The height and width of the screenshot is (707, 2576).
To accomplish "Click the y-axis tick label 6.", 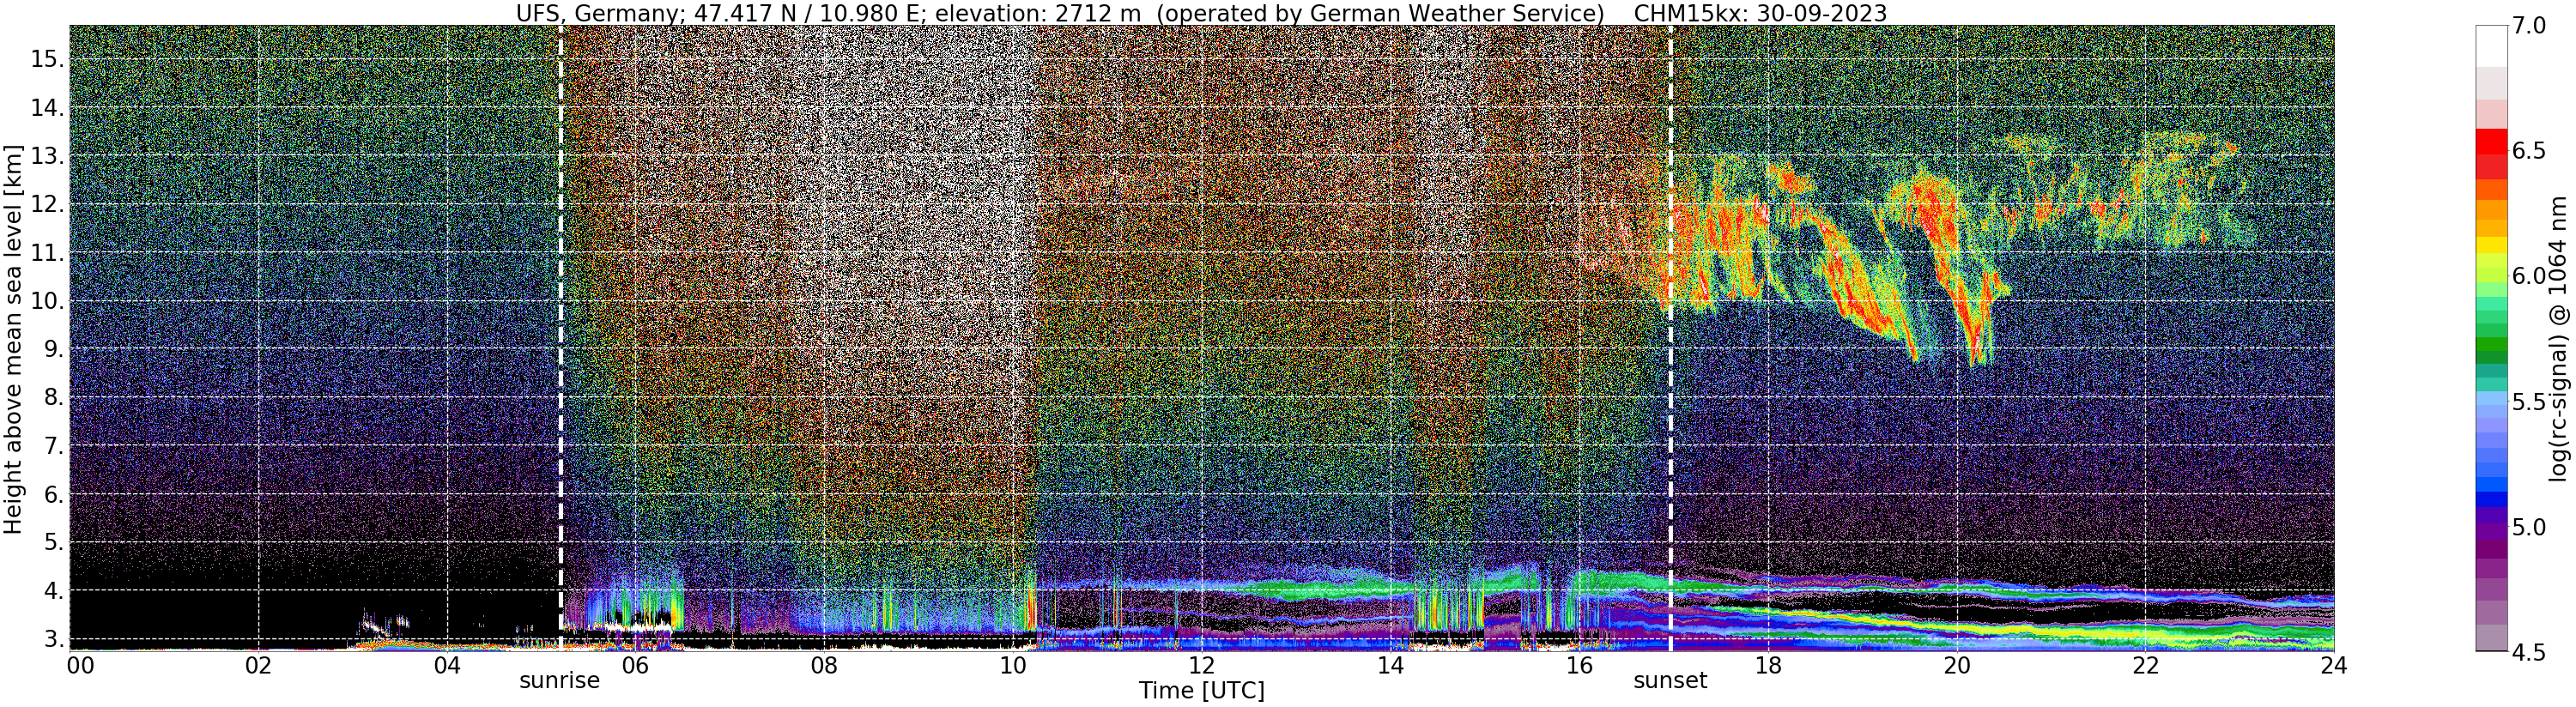I will pyautogui.click(x=54, y=494).
